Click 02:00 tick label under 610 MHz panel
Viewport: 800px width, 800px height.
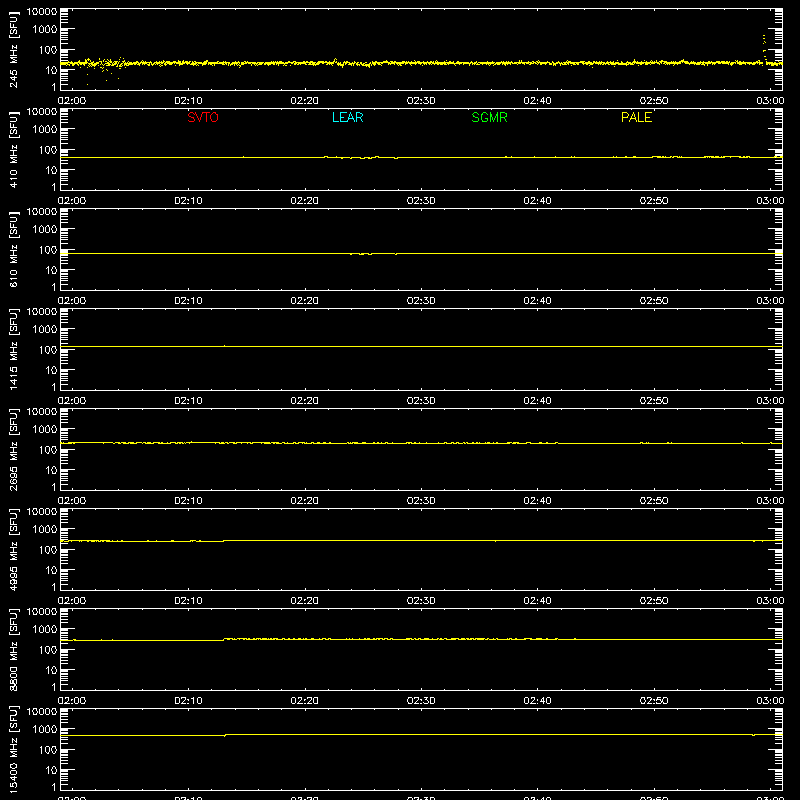(x=72, y=301)
